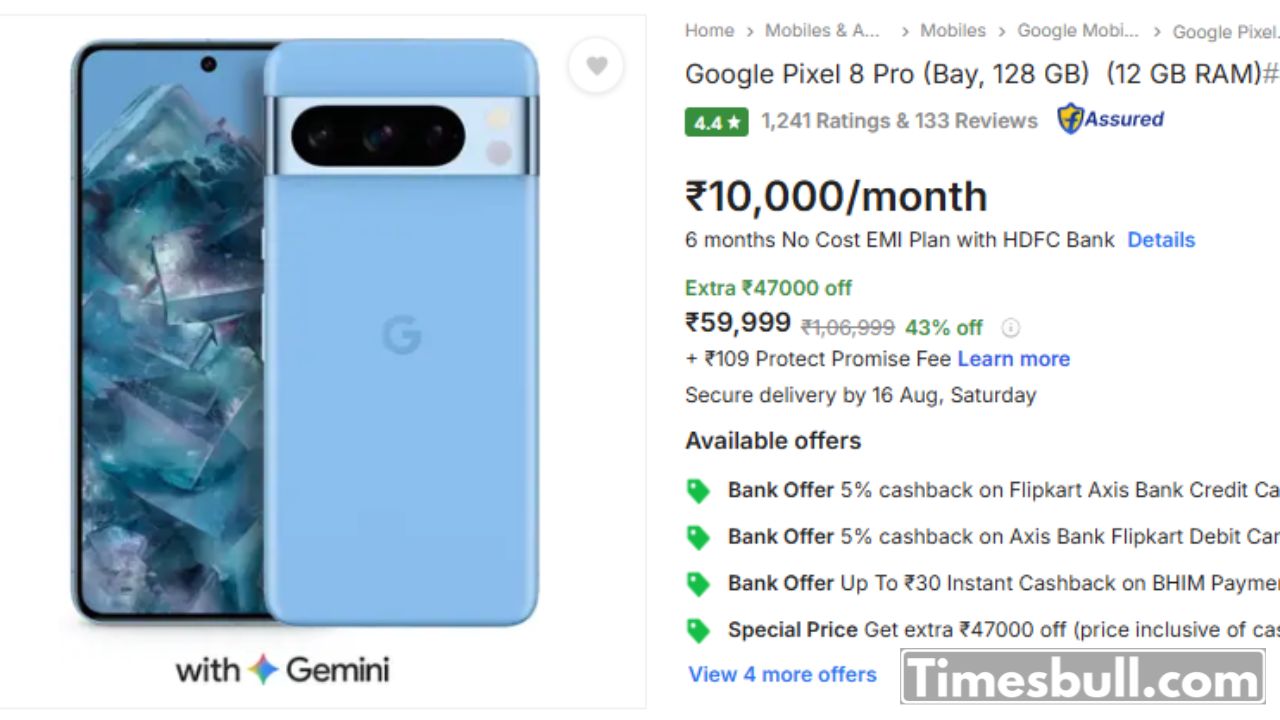Viewport: 1280px width, 720px height.
Task: Click the first Bank Offer green tag icon
Action: tap(698, 491)
